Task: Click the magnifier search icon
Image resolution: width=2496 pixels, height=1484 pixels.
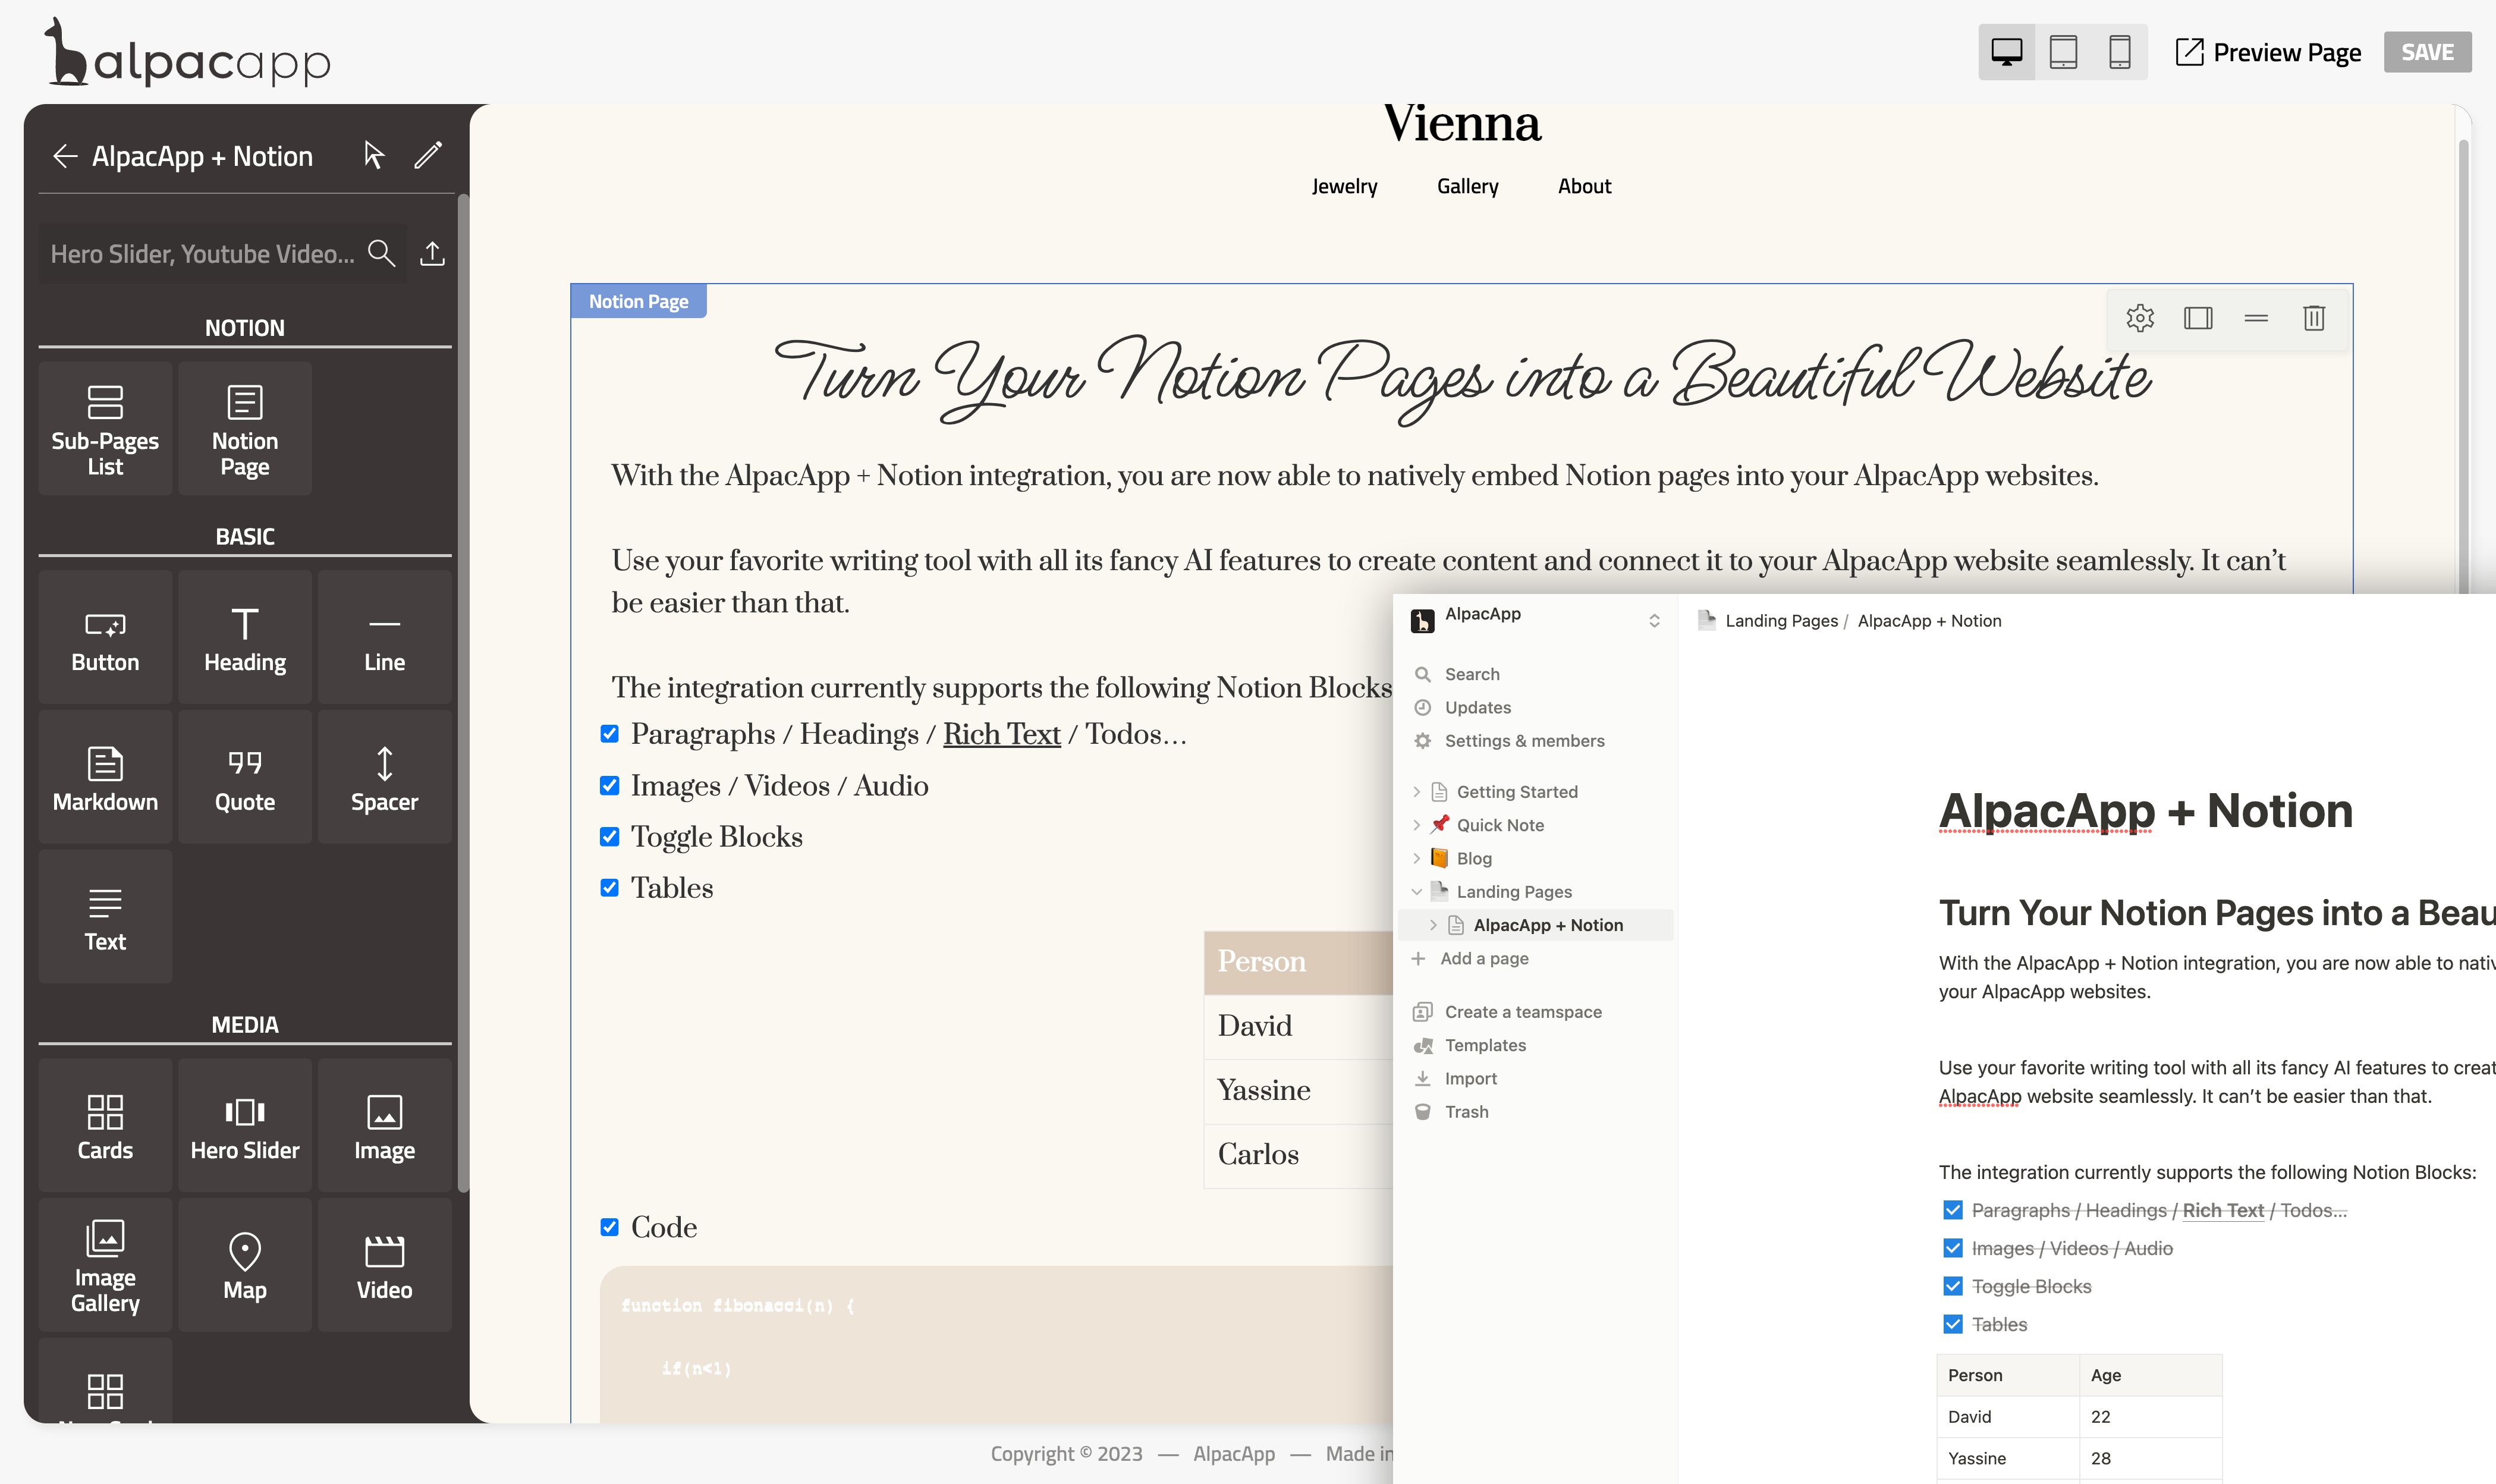Action: pos(381,253)
